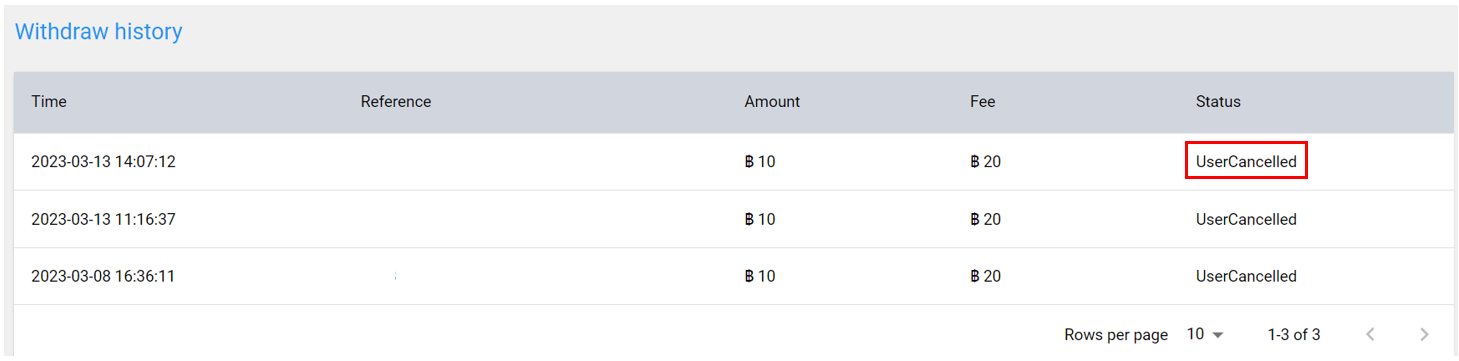Go to next page arrow
Viewport: 1459px width, 361px height.
pos(1424,334)
